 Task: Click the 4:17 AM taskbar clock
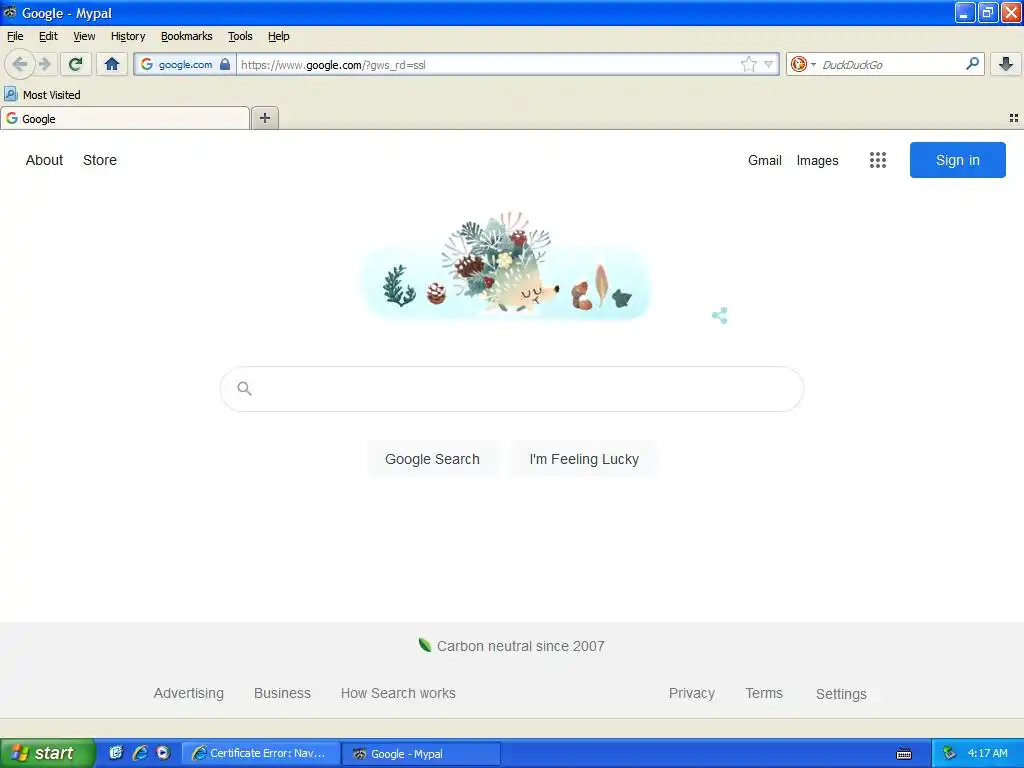[x=987, y=753]
